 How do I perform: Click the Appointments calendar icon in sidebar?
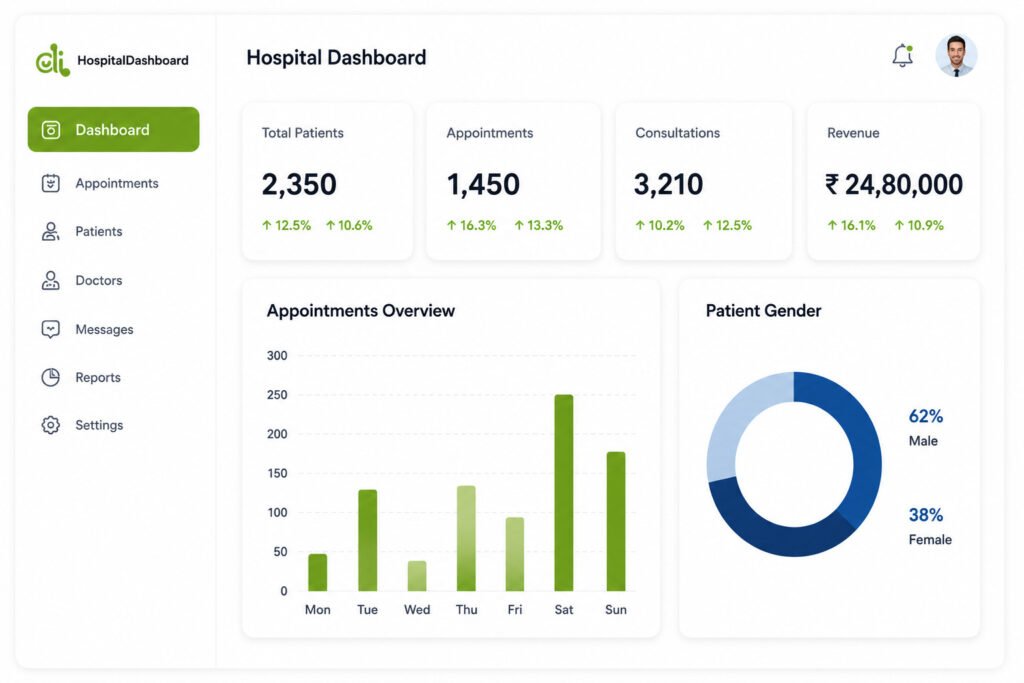50,183
